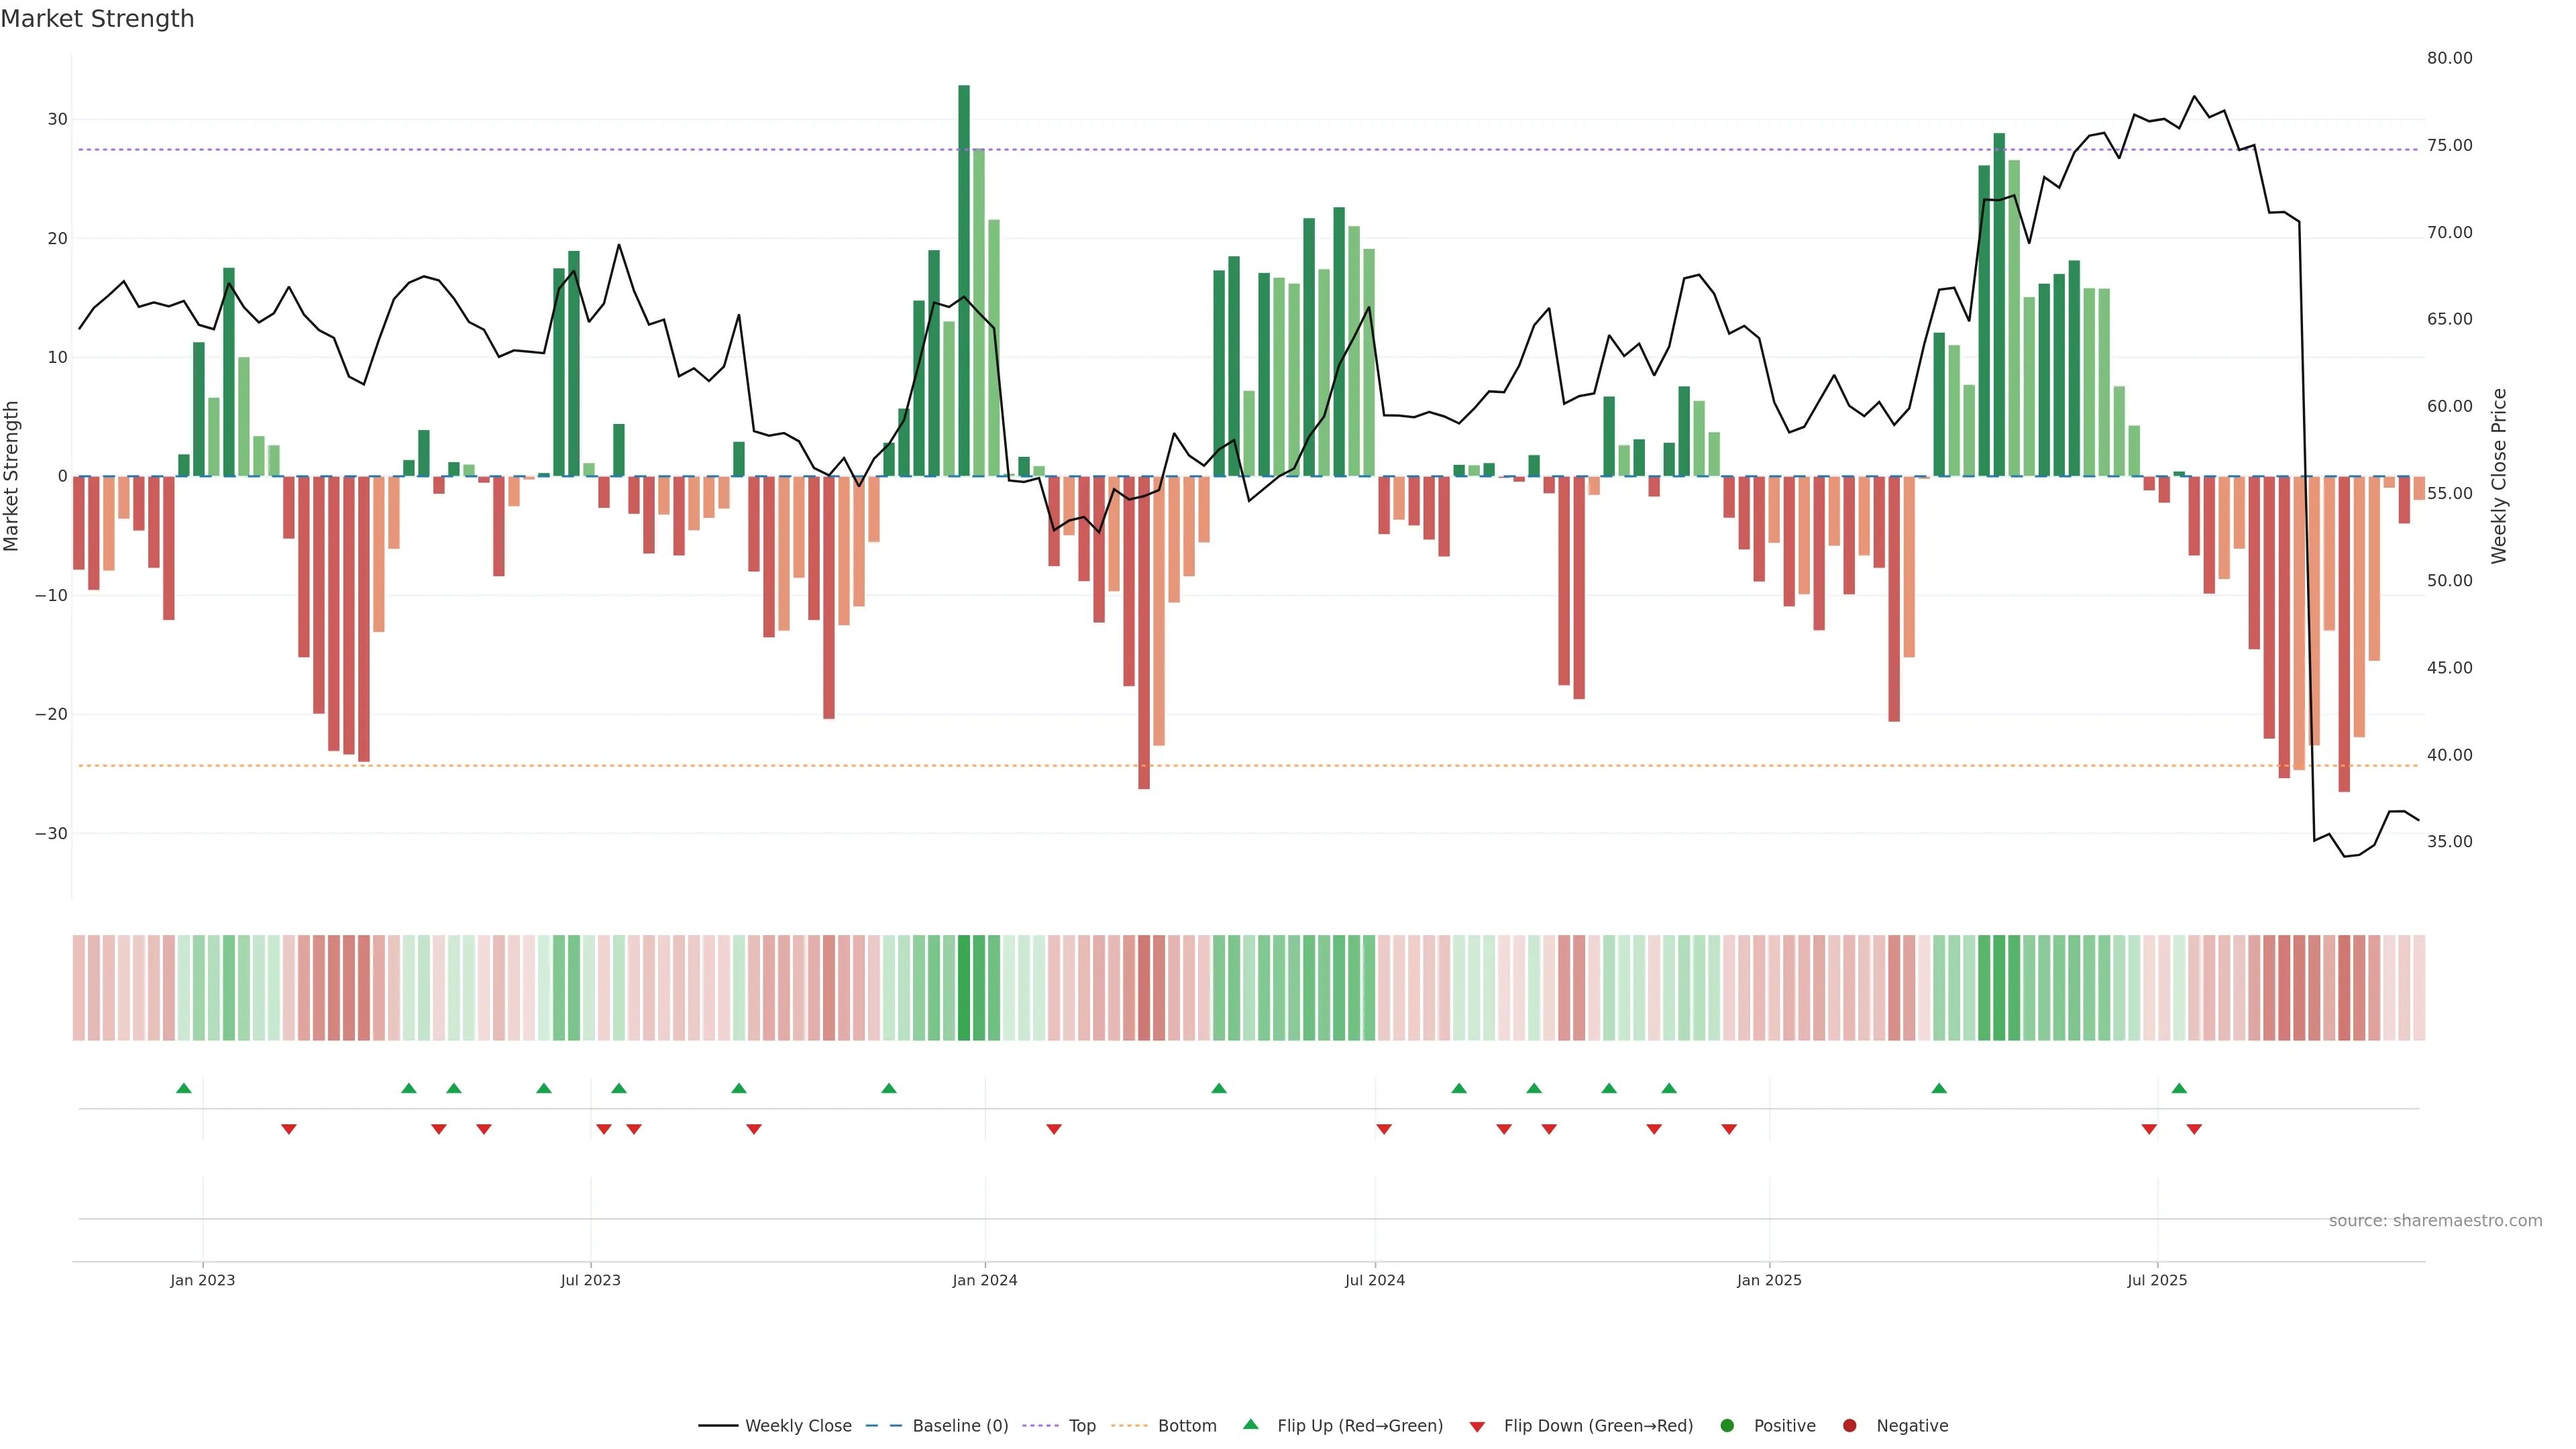Viewport: 2576px width, 1449px height.
Task: Click the red Flip Down legend triangle
Action: pos(1477,1427)
